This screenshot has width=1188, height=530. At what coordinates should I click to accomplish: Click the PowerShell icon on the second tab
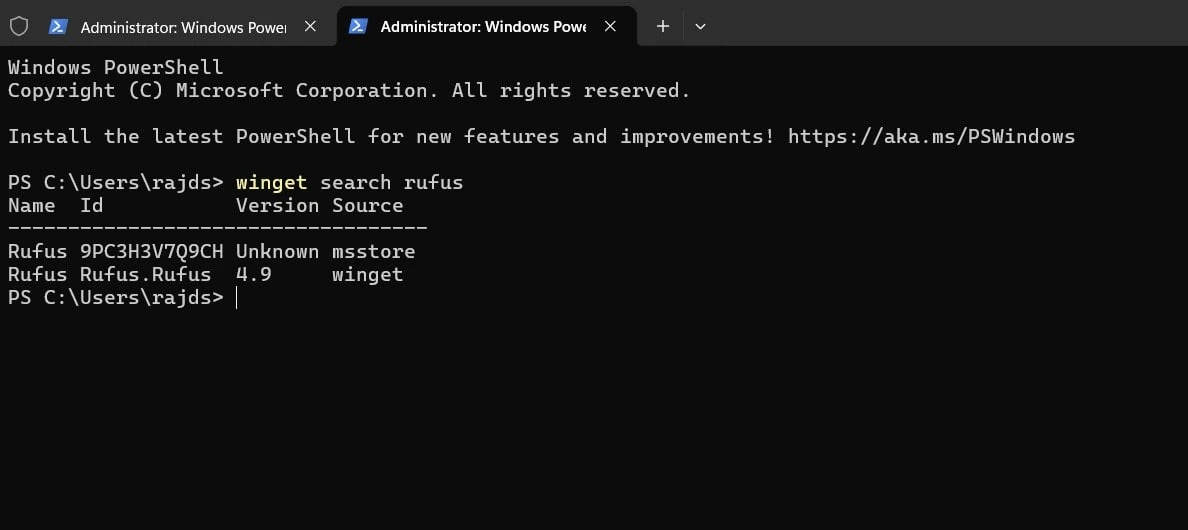click(x=358, y=26)
